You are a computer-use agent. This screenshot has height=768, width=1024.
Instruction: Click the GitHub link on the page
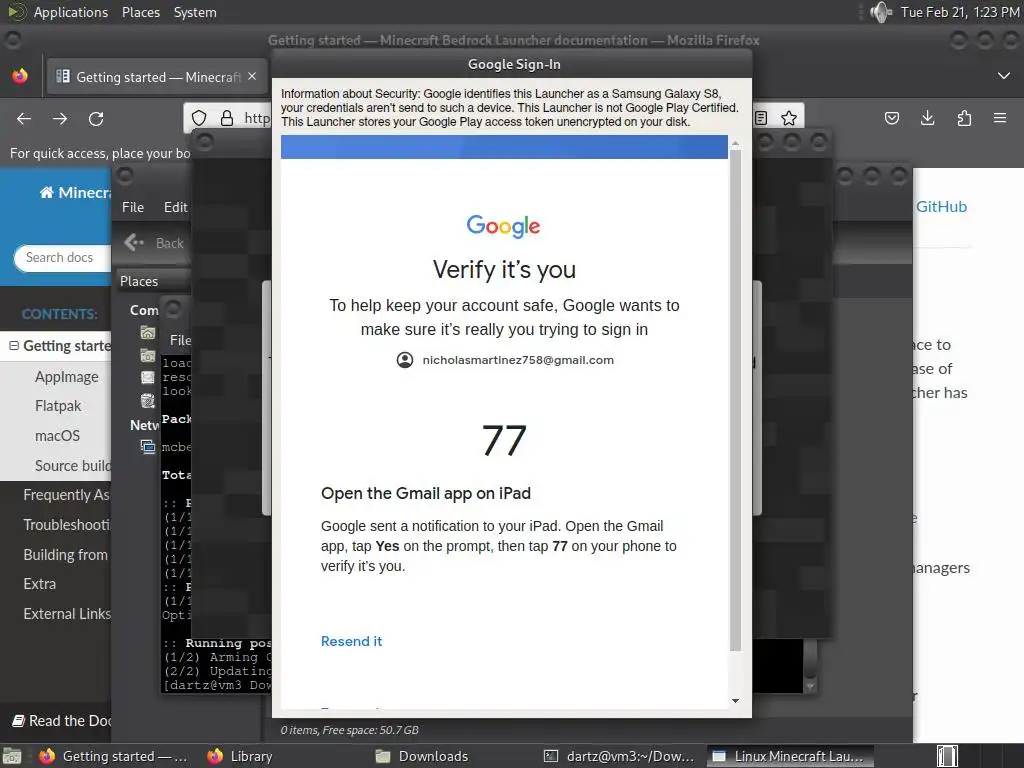pos(941,206)
